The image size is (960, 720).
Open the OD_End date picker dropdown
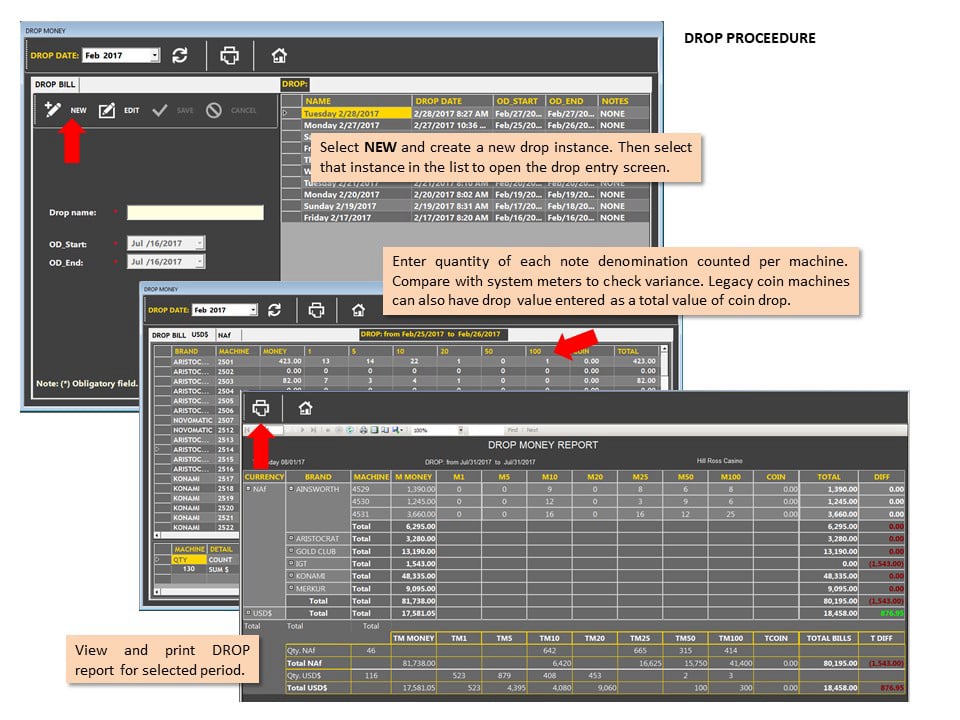[200, 261]
